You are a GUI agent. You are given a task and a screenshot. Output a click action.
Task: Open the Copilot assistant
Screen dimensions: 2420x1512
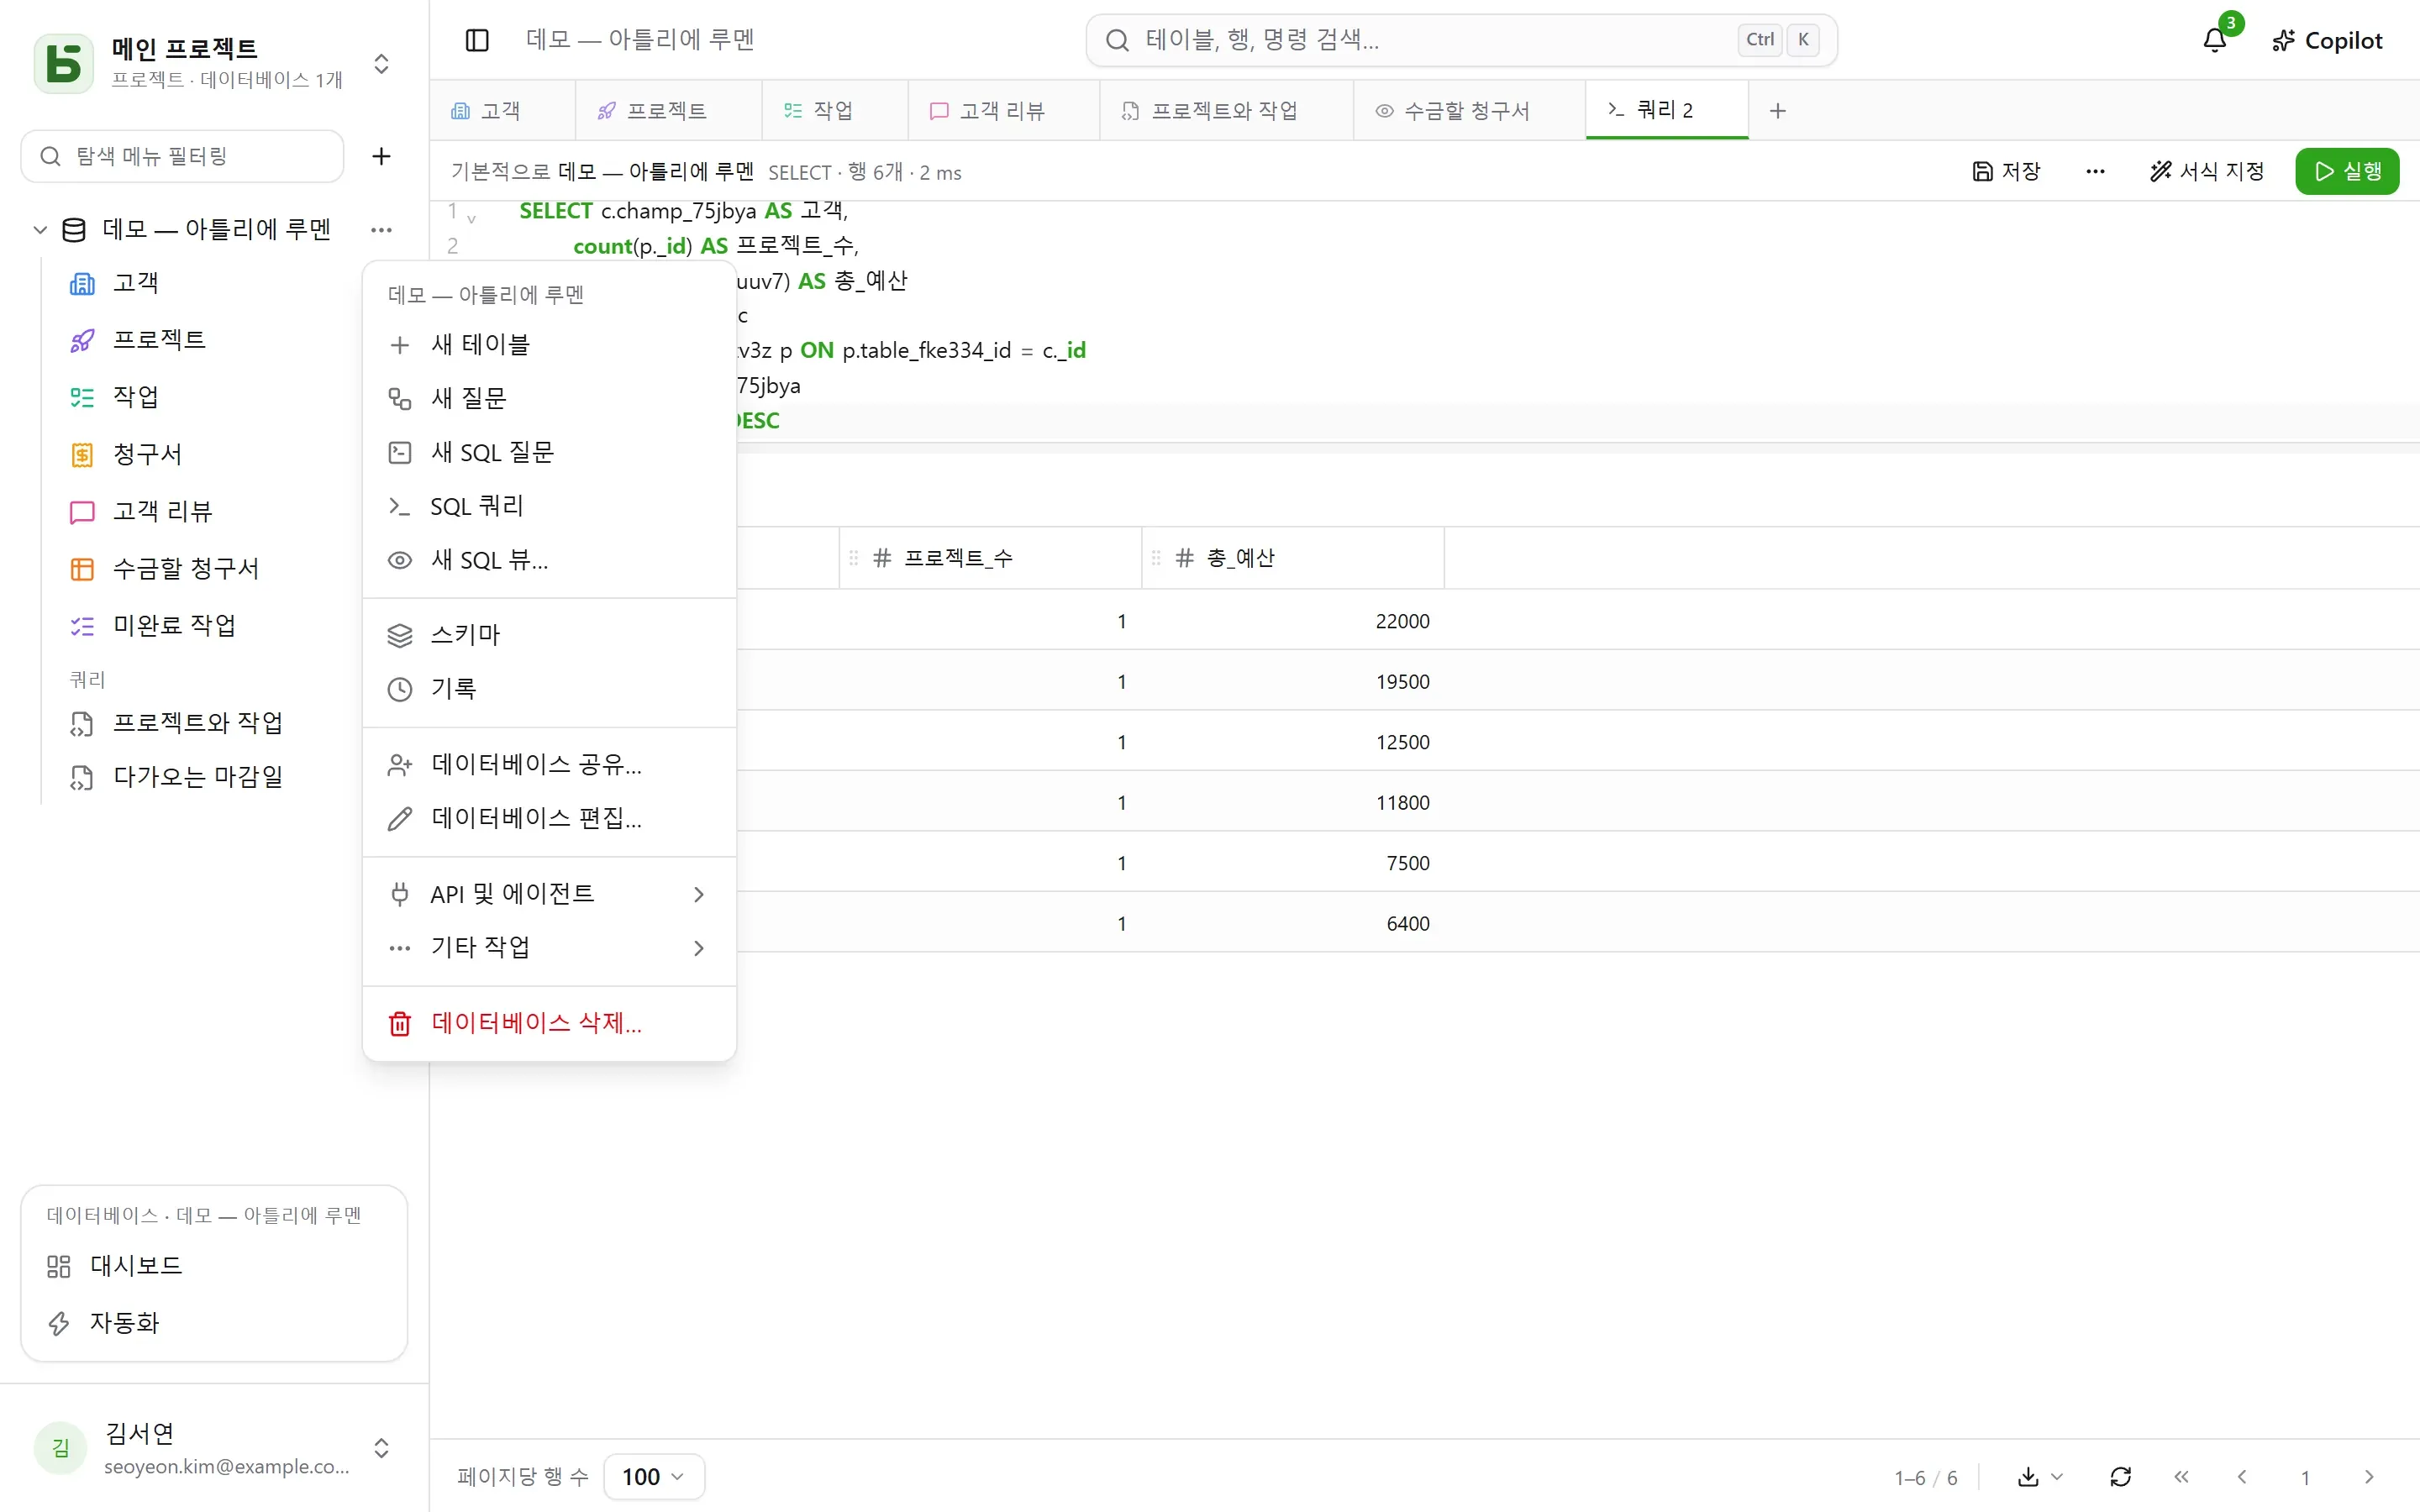[x=2327, y=40]
